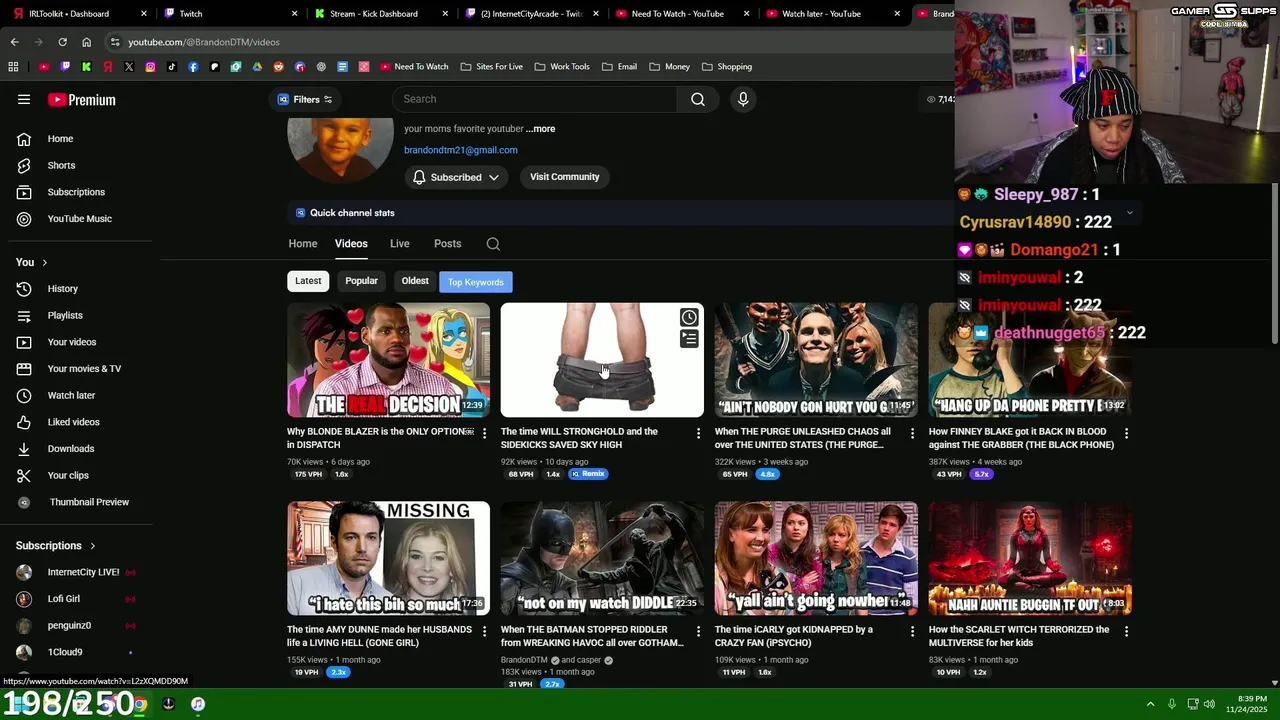The width and height of the screenshot is (1280, 720).
Task: Open Liked videos in the sidebar
Action: (73, 422)
